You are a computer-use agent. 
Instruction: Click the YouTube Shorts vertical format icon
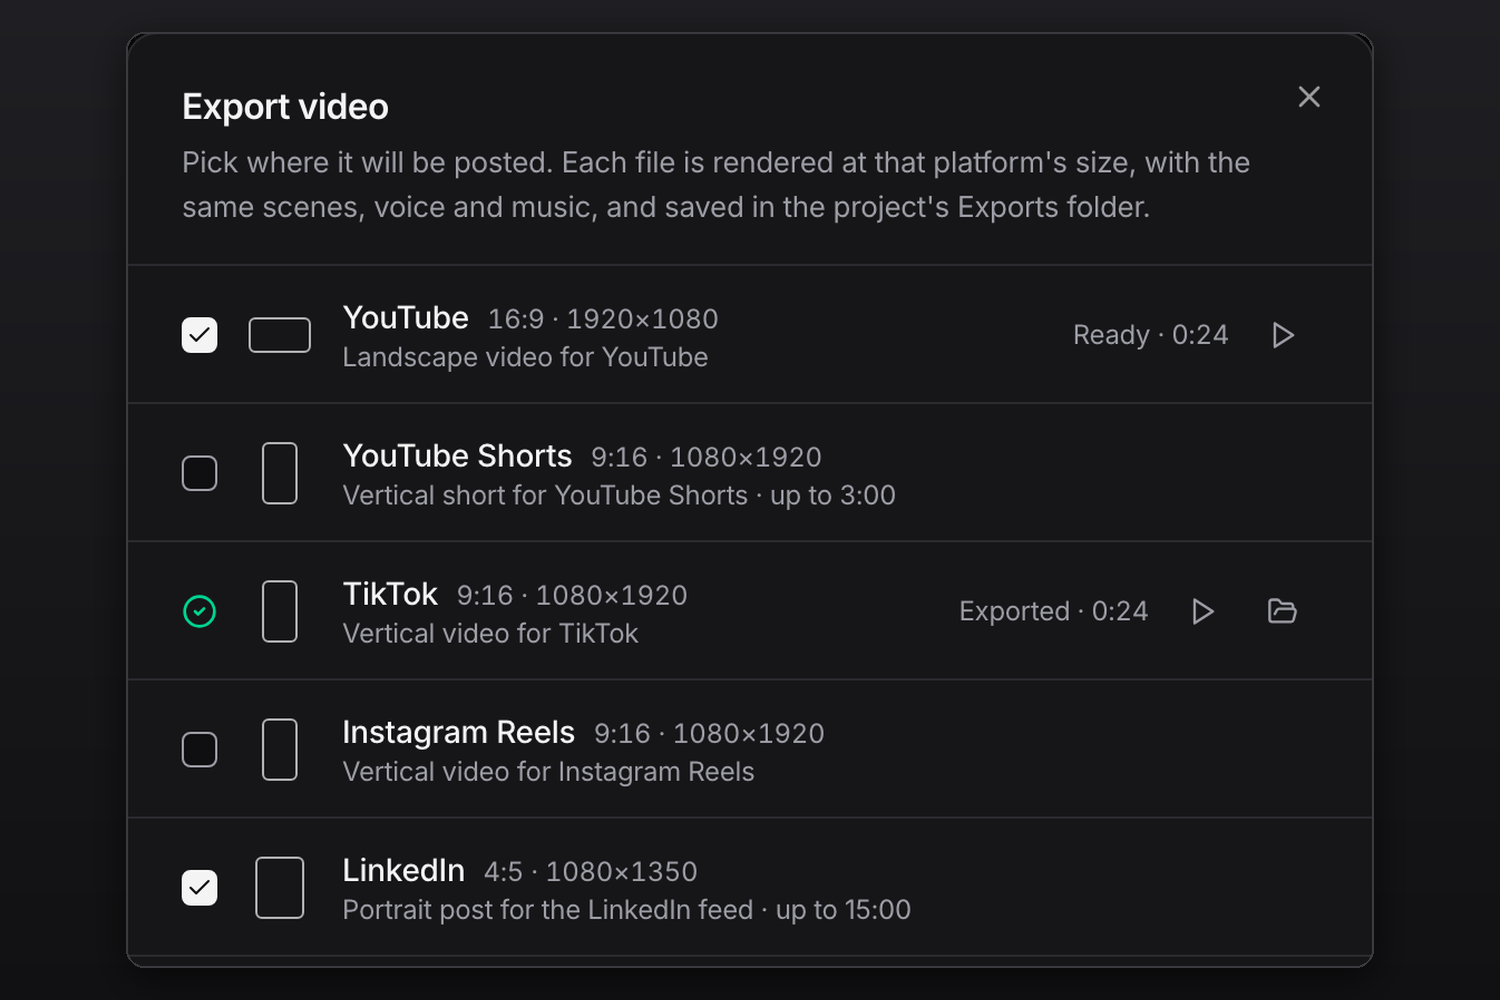coord(279,473)
